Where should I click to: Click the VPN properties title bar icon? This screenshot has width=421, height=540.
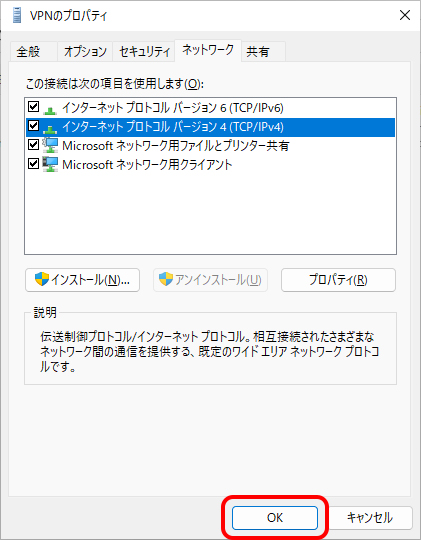[x=16, y=15]
